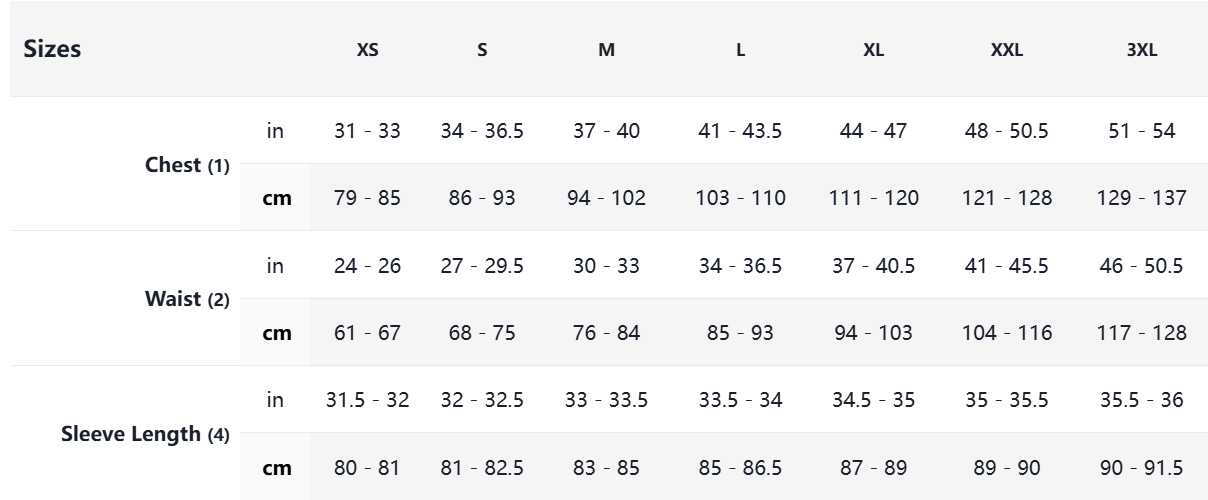Select chest inches value 44 - 47
This screenshot has height=500, width=1208.
873,131
